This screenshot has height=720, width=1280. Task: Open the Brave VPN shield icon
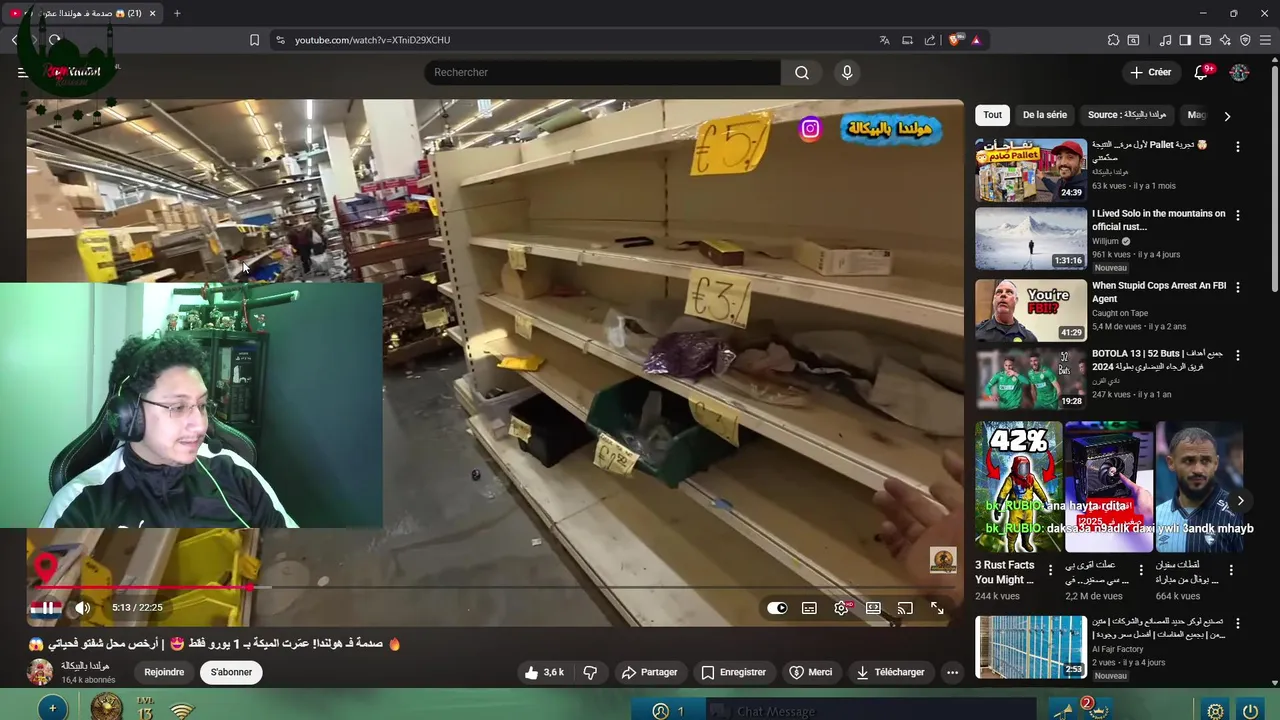pos(1245,40)
